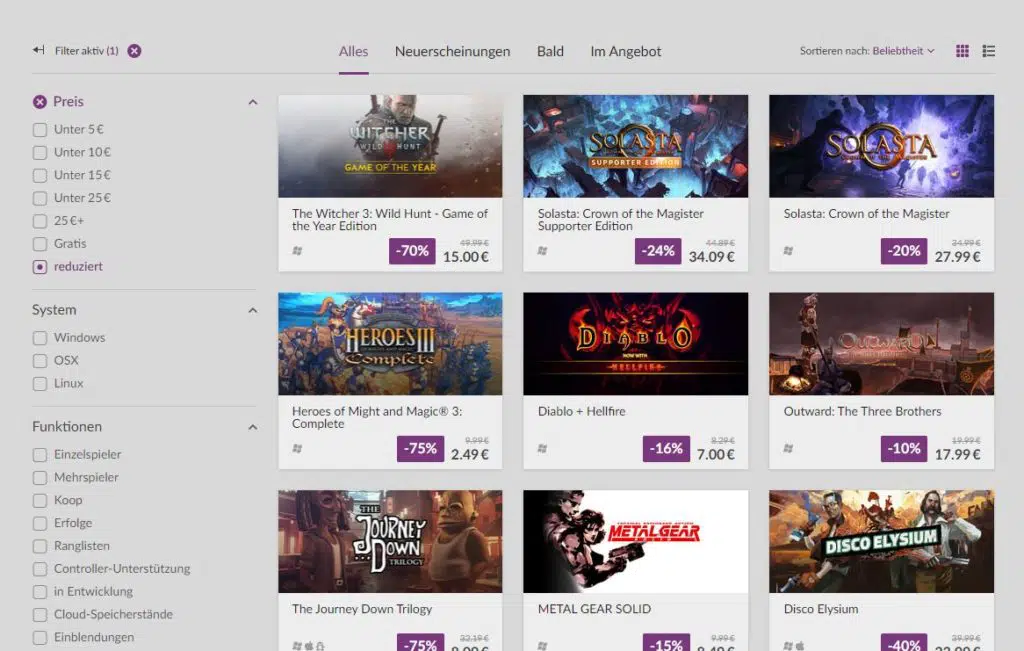The height and width of the screenshot is (651, 1024).
Task: Open Disco Elysium title link
Action: (x=821, y=609)
